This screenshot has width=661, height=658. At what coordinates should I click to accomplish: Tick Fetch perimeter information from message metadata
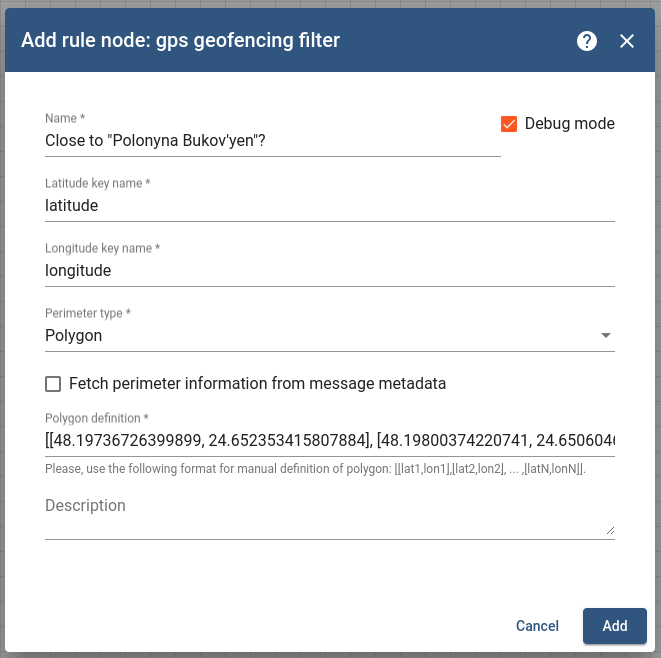[x=53, y=384]
